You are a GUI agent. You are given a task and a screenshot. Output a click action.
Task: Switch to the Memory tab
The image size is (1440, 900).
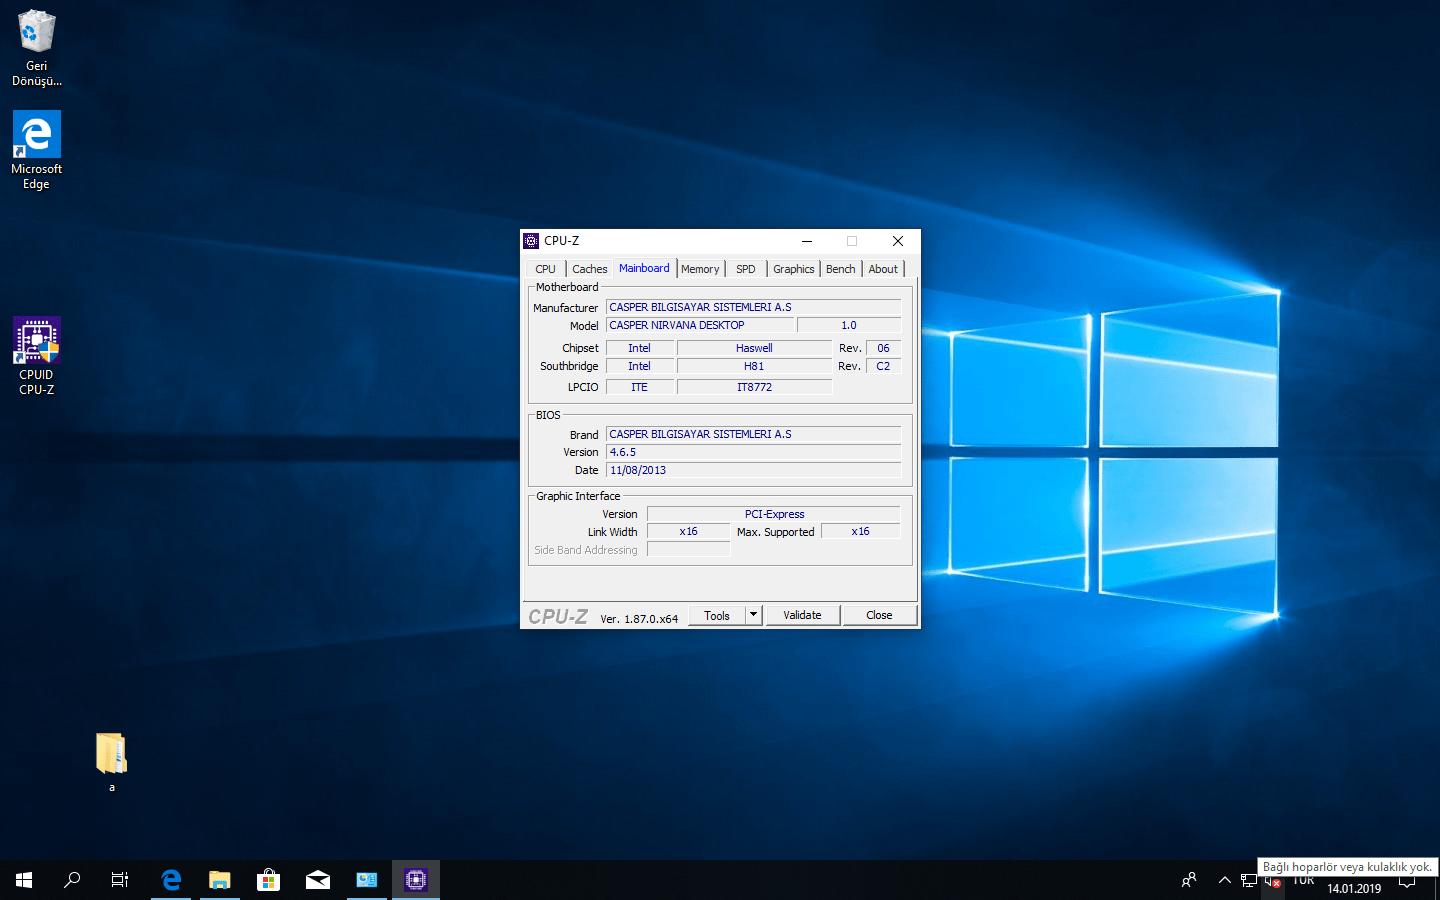(700, 269)
